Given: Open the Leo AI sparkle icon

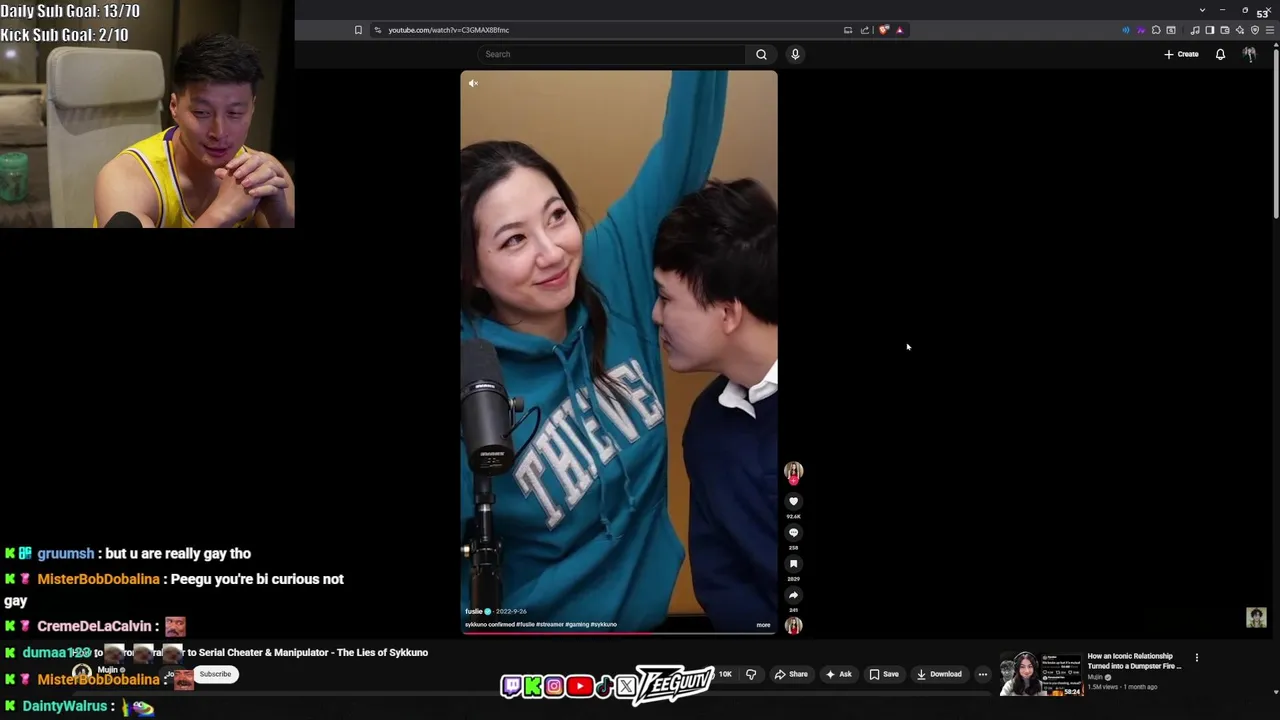Looking at the screenshot, I should click(1240, 30).
